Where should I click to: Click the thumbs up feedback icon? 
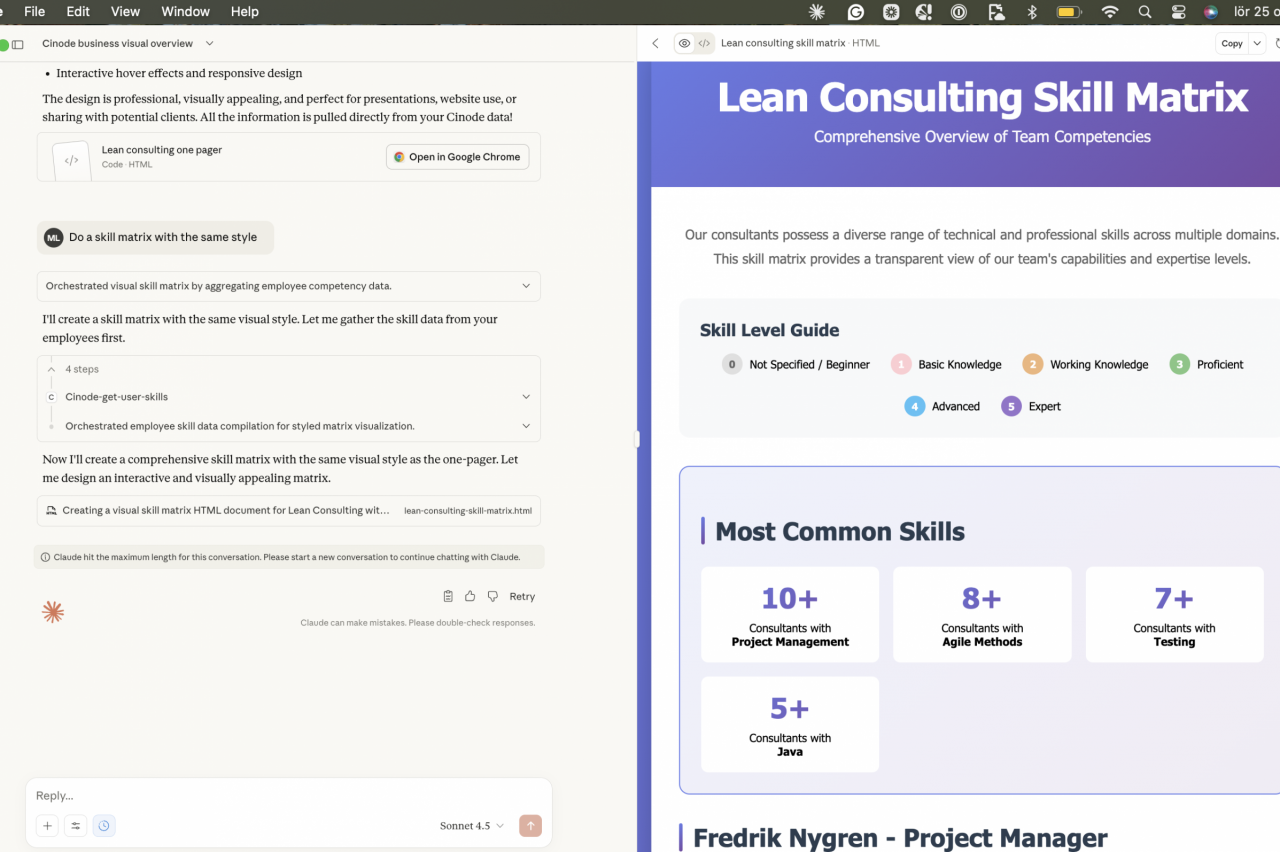click(x=470, y=596)
